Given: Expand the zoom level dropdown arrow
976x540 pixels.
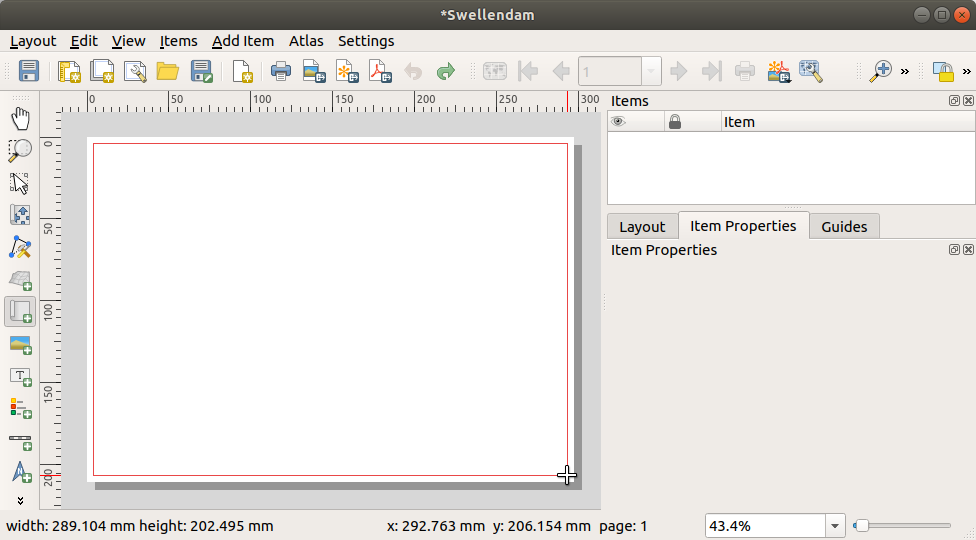Looking at the screenshot, I should (836, 526).
